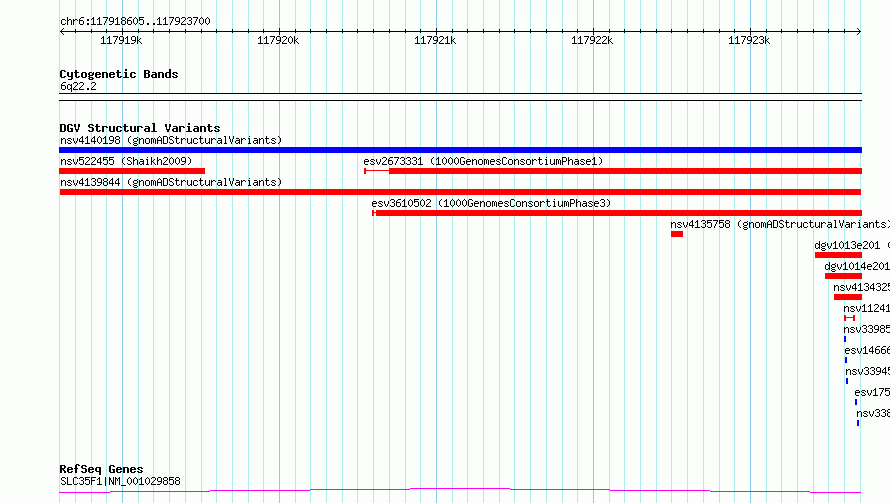Image resolution: width=890 pixels, height=503 pixels.
Task: Click the esv14666 variant label
Action: [867, 350]
